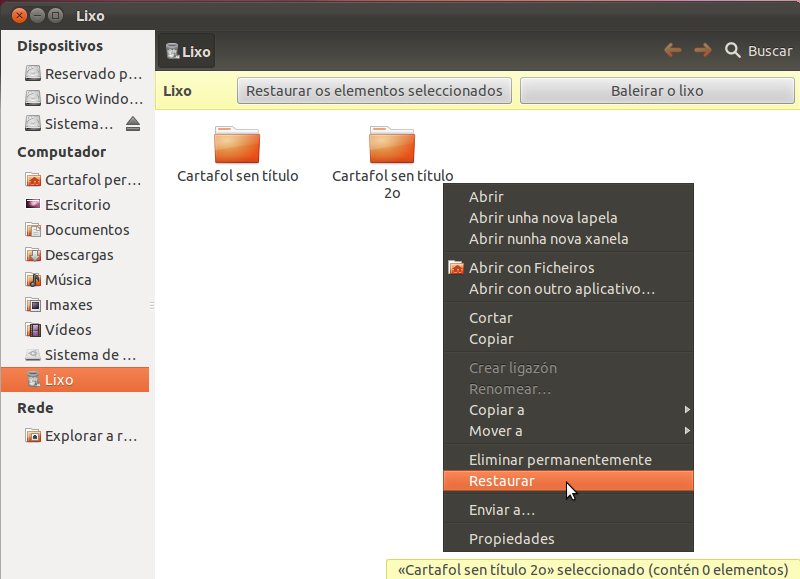
Task: Click the Sistema… drive icon in Dispositivos
Action: (x=33, y=123)
